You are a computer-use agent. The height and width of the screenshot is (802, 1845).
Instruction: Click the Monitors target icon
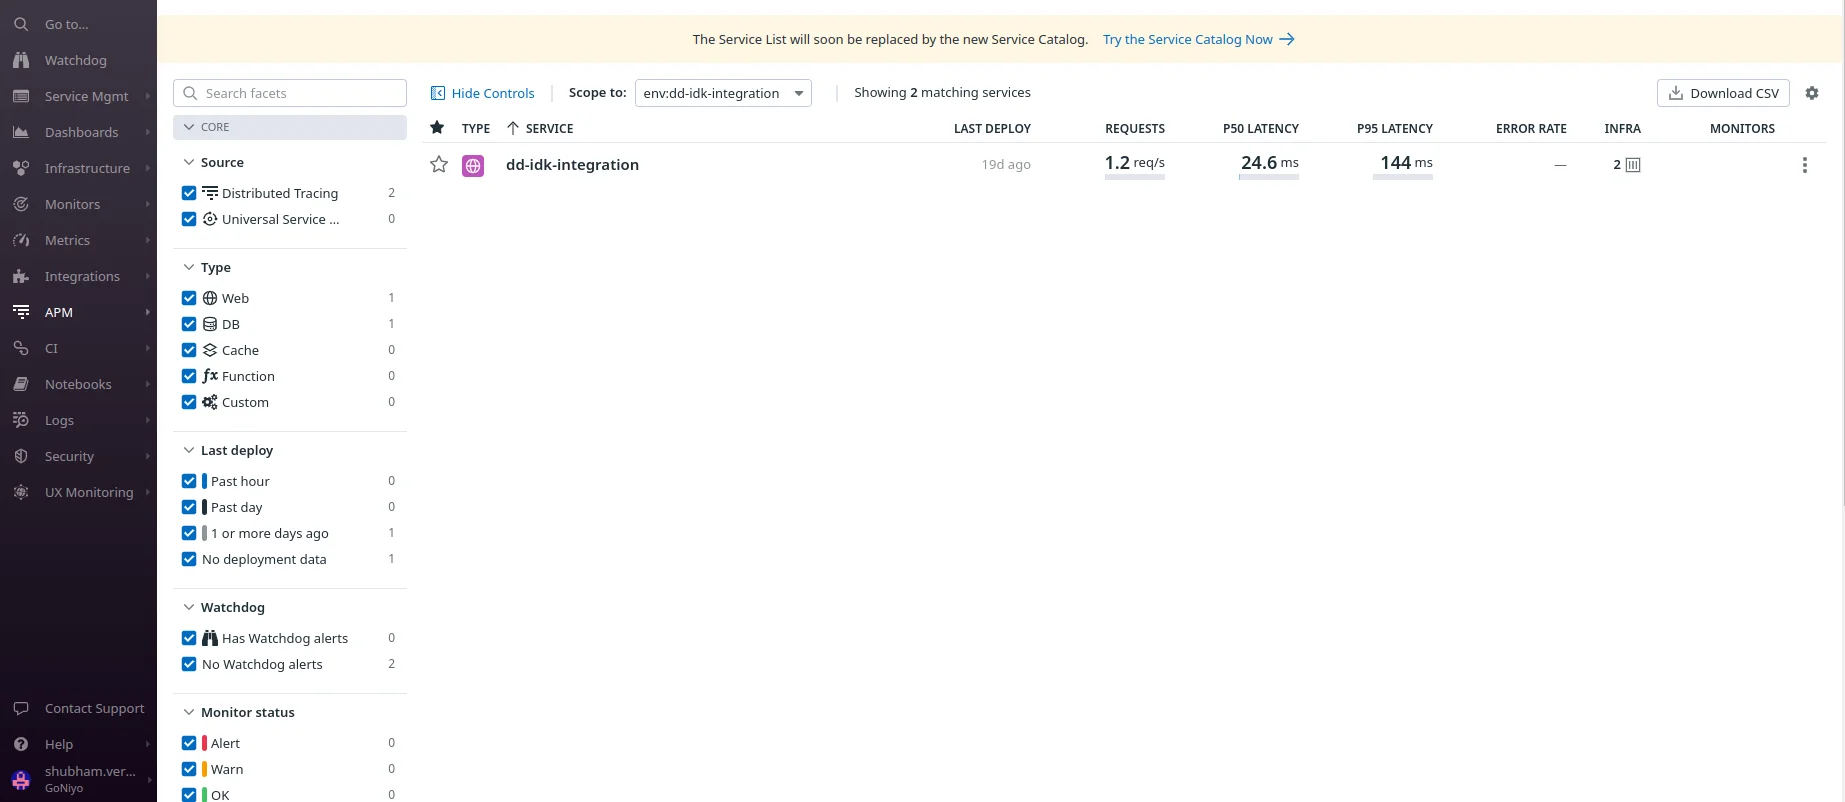21,204
